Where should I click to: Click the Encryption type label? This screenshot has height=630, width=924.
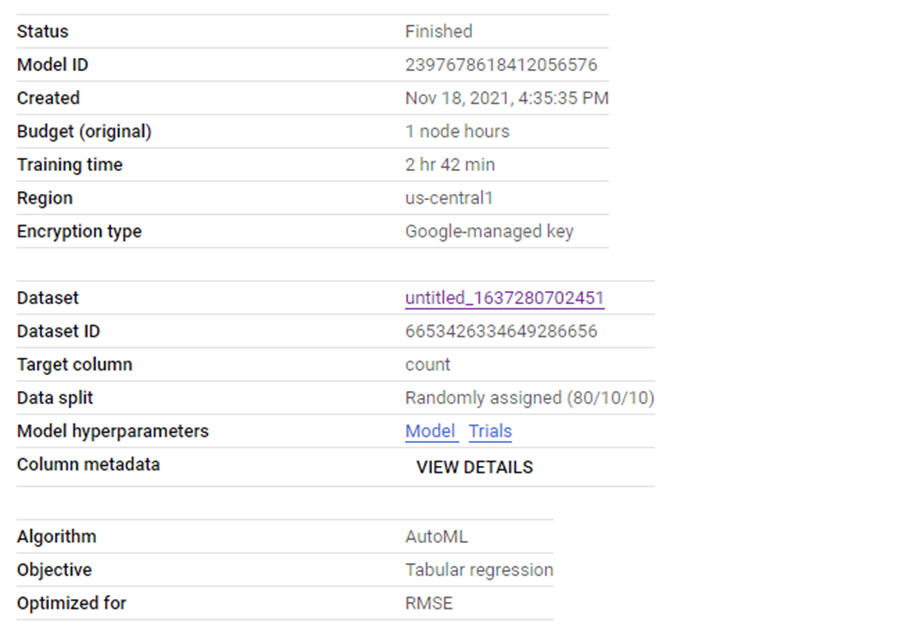pyautogui.click(x=79, y=231)
